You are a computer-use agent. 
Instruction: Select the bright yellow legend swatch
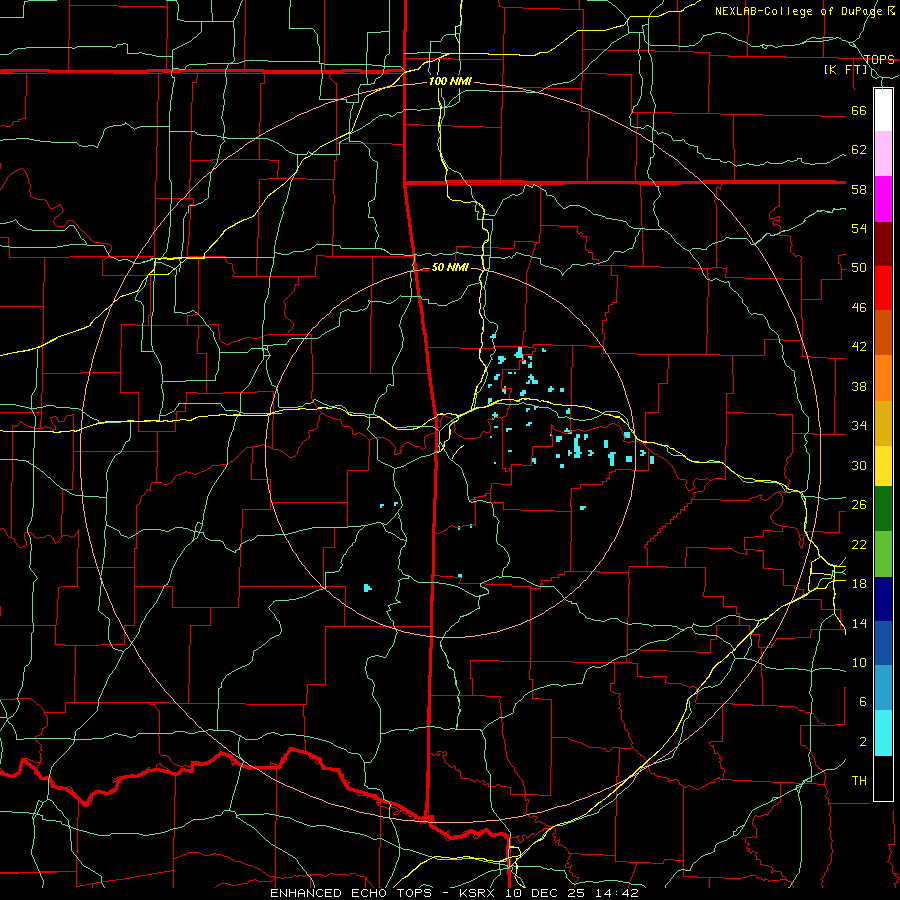coord(883,466)
